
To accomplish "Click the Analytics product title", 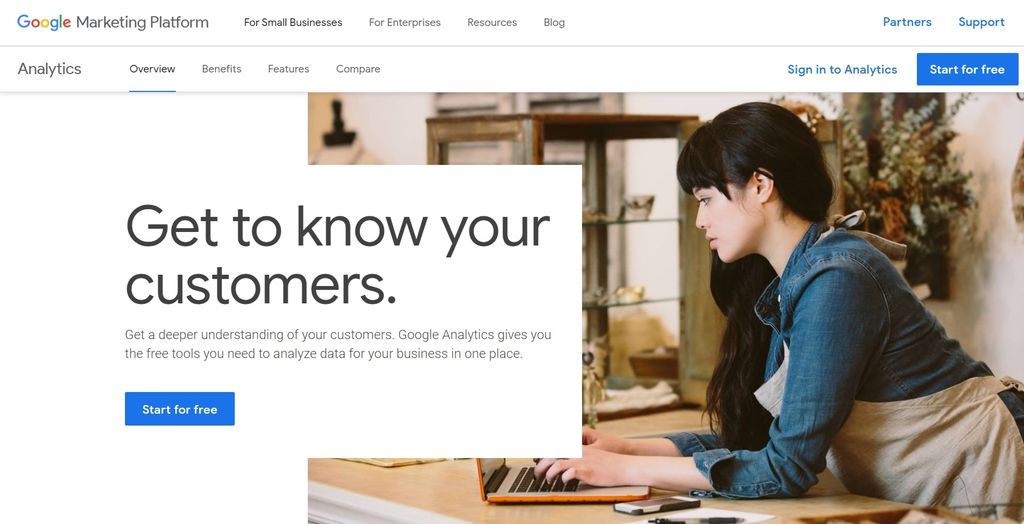I will pos(50,69).
